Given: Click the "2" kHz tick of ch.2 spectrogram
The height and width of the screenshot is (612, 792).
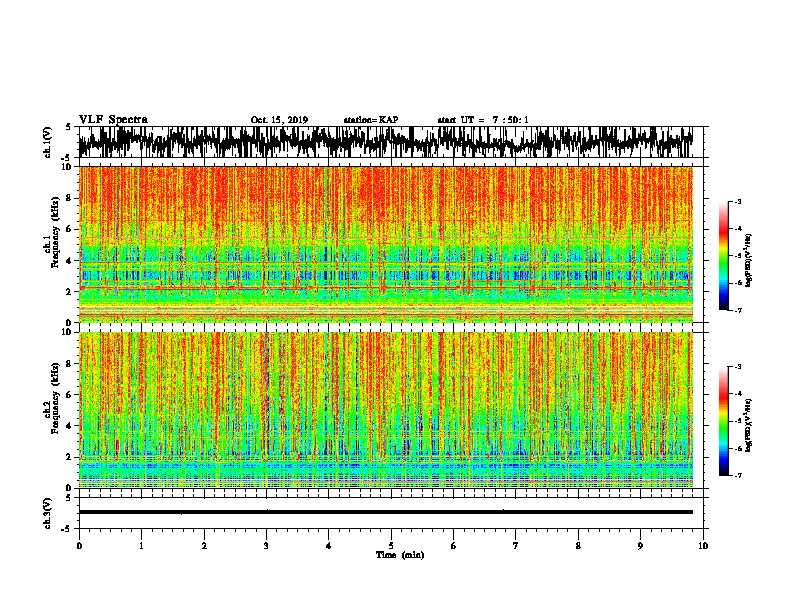Looking at the screenshot, I should coord(69,457).
